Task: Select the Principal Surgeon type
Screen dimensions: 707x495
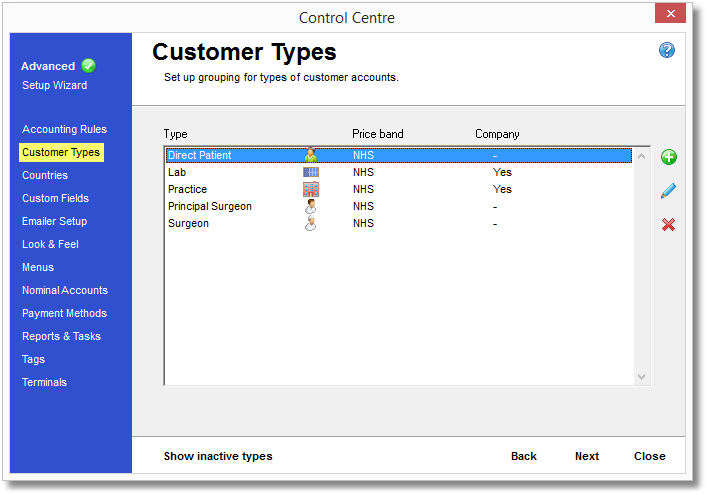Action: point(399,206)
